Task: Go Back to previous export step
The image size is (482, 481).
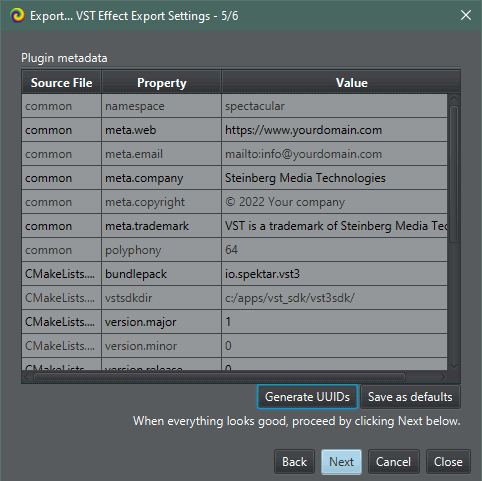Action: [294, 462]
